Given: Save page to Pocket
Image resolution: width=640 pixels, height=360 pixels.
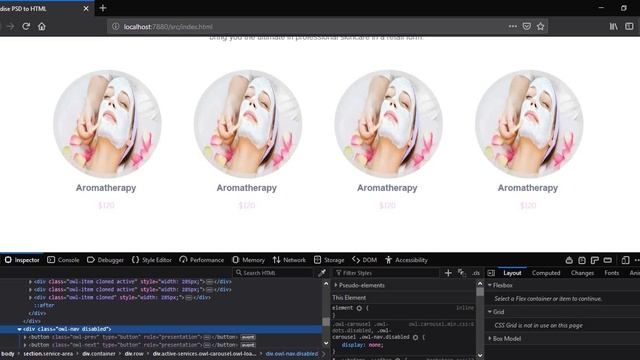Looking at the screenshot, I should point(527,27).
